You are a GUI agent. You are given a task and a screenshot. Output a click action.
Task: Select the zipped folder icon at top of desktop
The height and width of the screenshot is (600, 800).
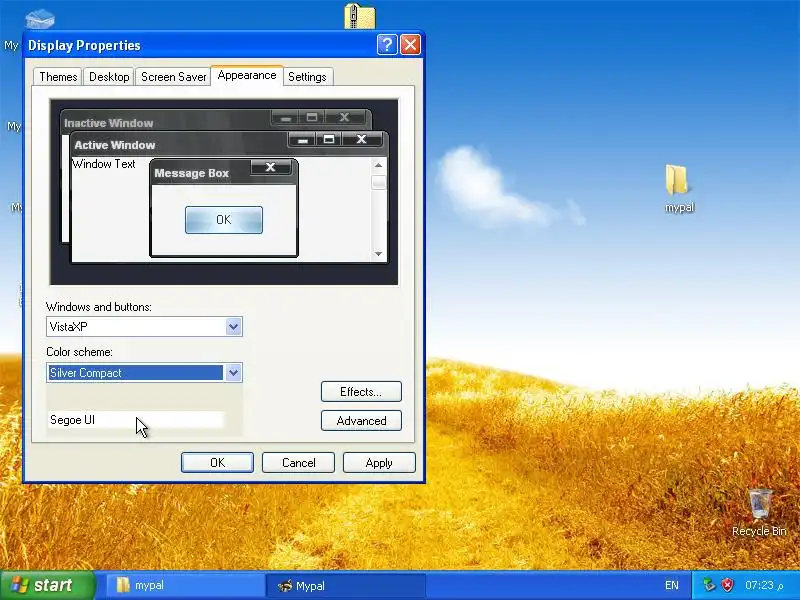(x=360, y=15)
